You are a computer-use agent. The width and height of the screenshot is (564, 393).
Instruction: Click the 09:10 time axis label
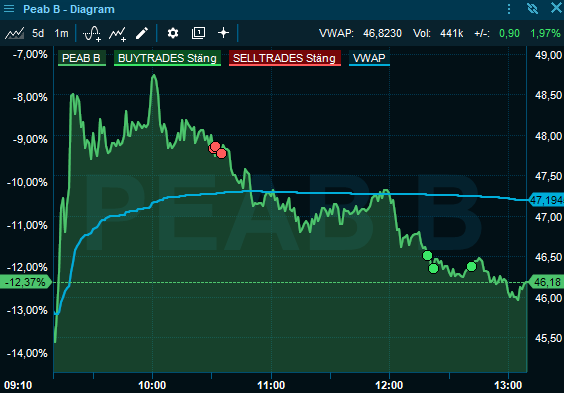(18, 385)
